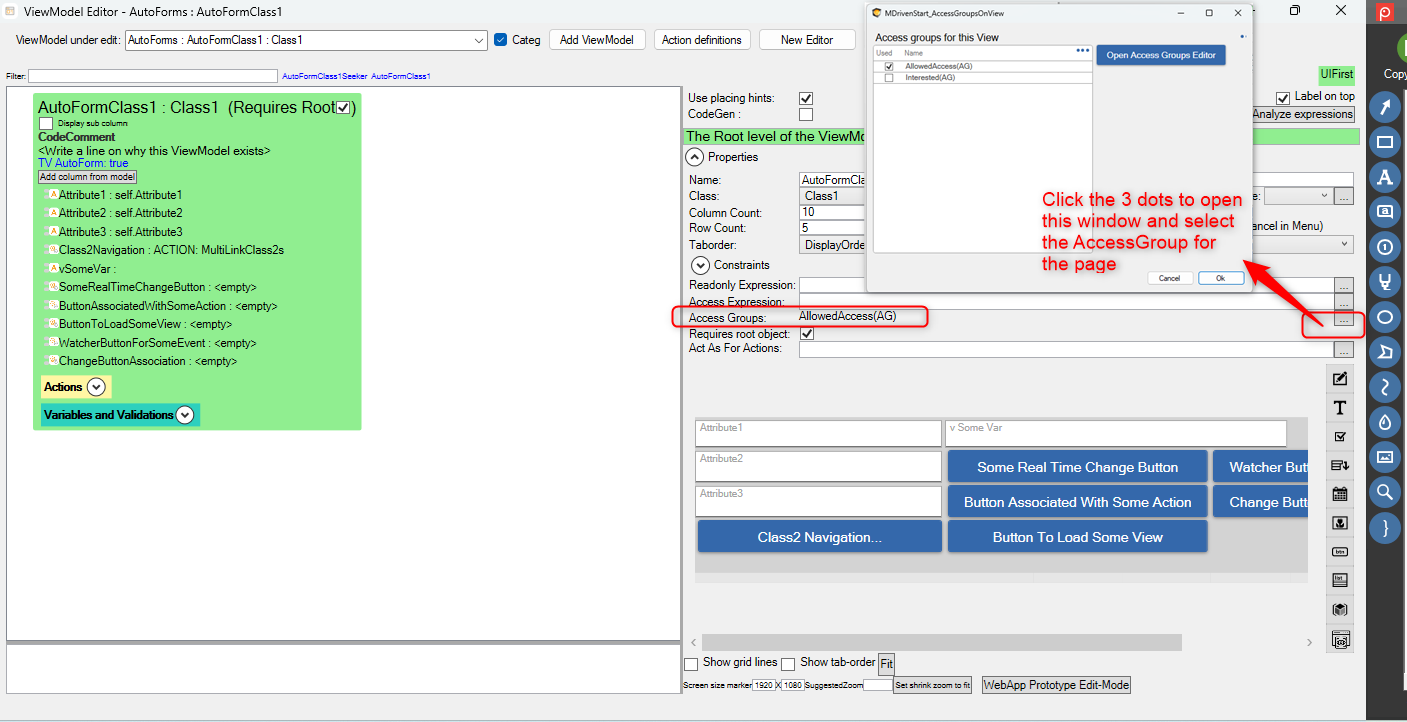Enable the Show grid lines checkbox
The width and height of the screenshot is (1407, 722).
tap(691, 664)
